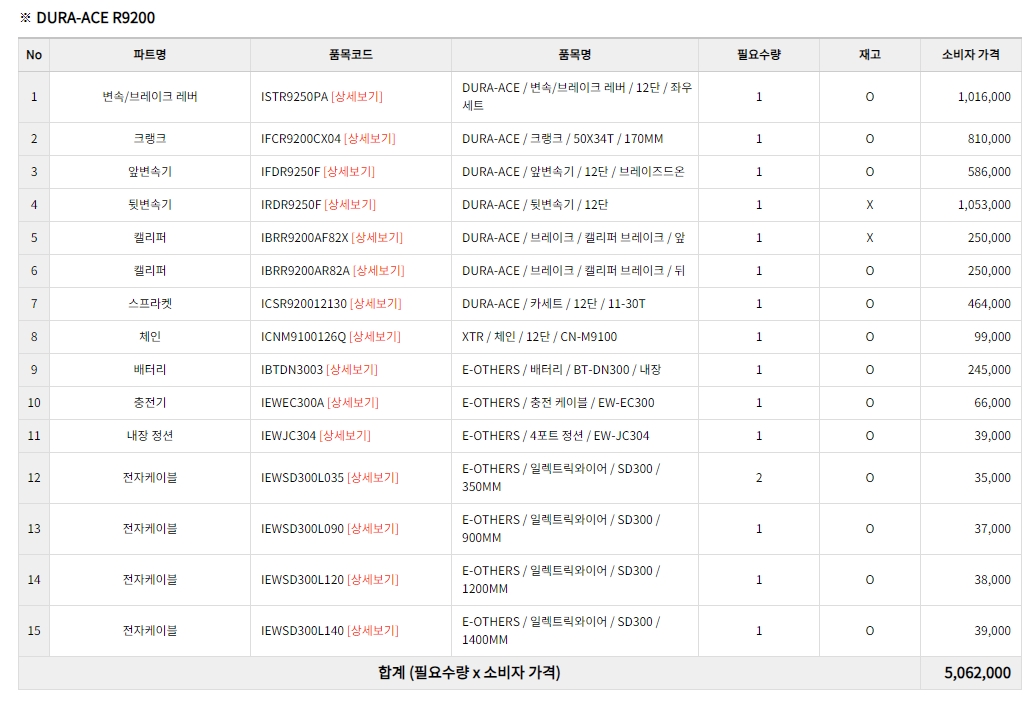This screenshot has height=702, width=1025.
Task: Click price 586,000
Action: point(989,172)
